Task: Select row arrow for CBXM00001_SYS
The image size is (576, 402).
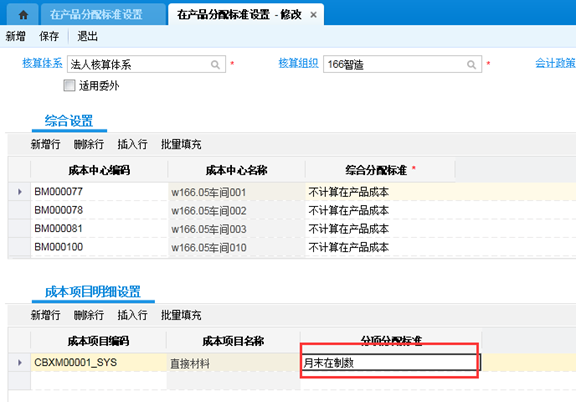Action: 20,363
